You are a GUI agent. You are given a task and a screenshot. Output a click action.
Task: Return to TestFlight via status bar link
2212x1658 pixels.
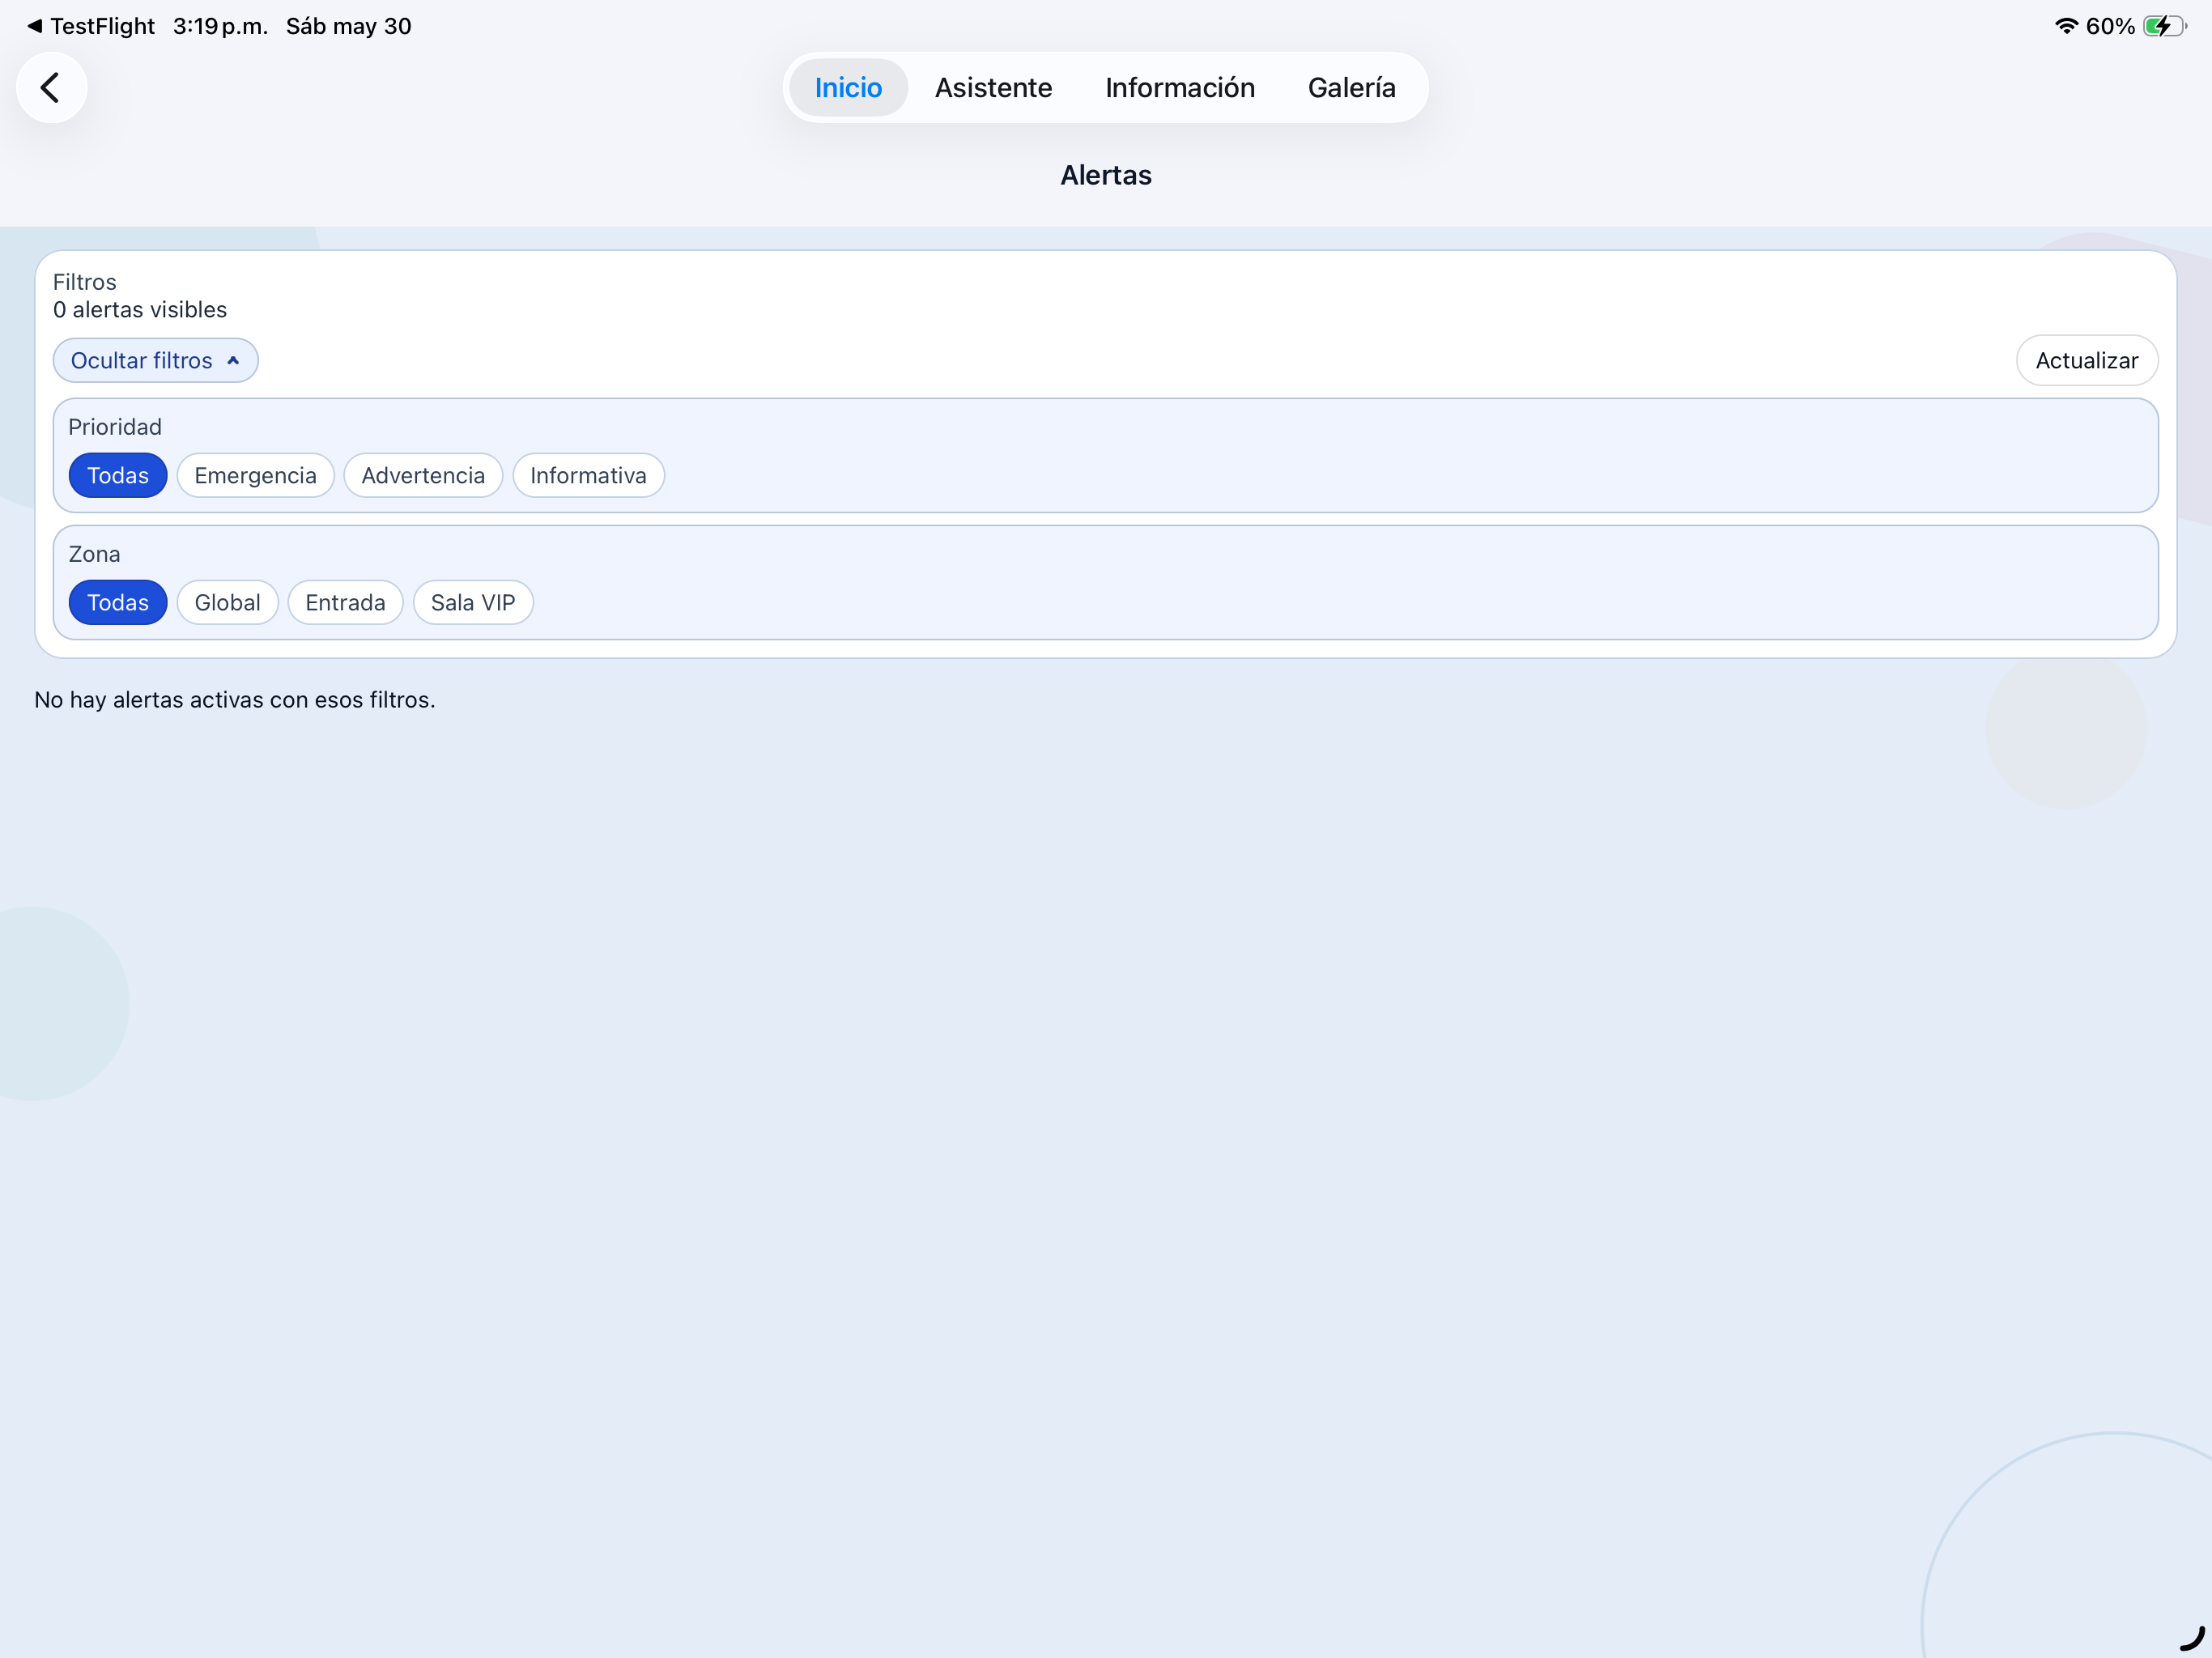[x=91, y=26]
